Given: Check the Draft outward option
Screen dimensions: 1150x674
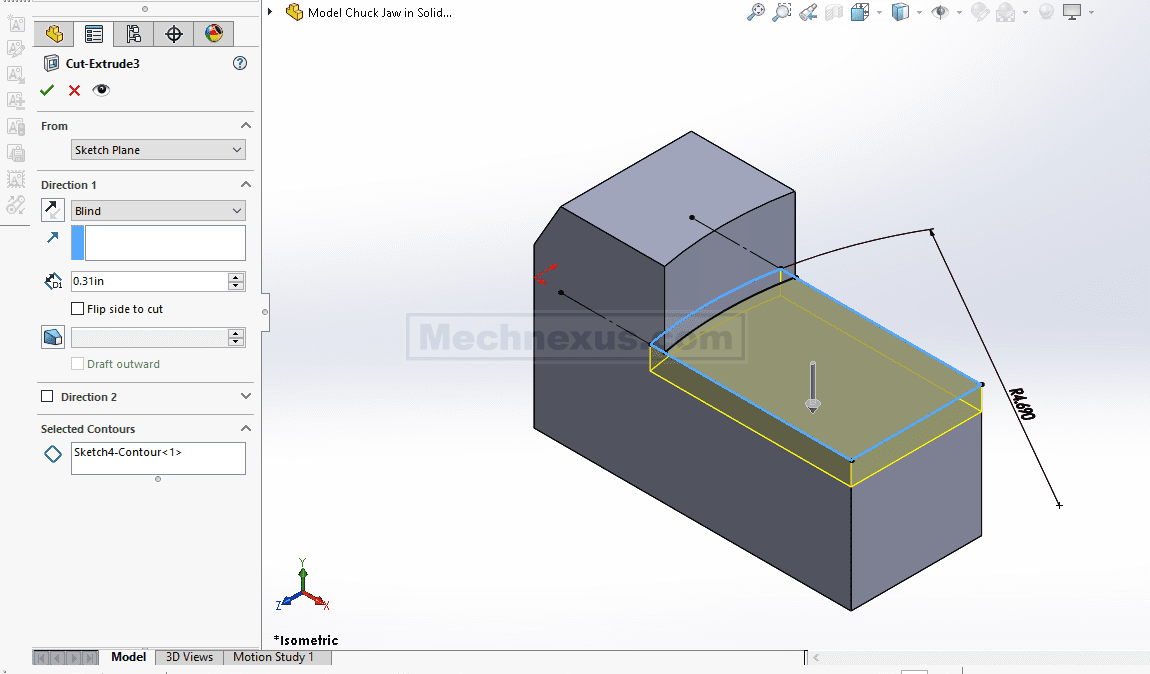Looking at the screenshot, I should tap(77, 364).
